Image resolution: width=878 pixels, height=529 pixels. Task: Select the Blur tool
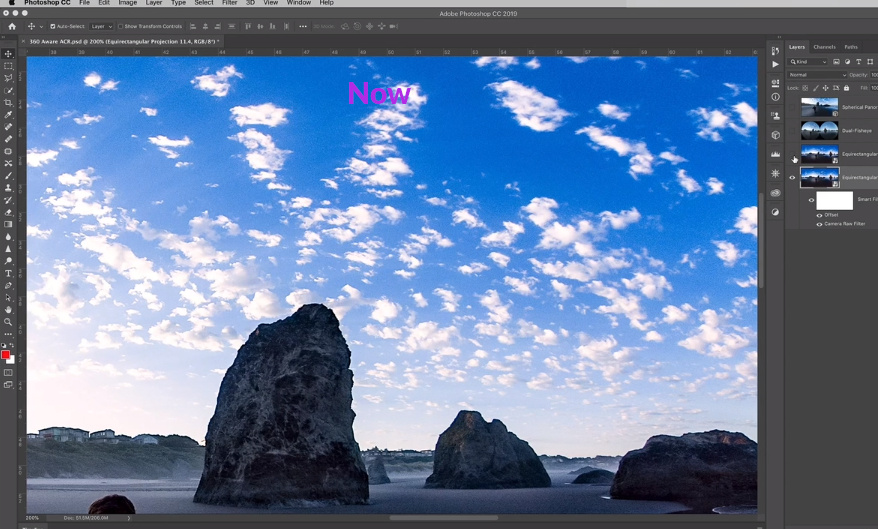point(8,237)
